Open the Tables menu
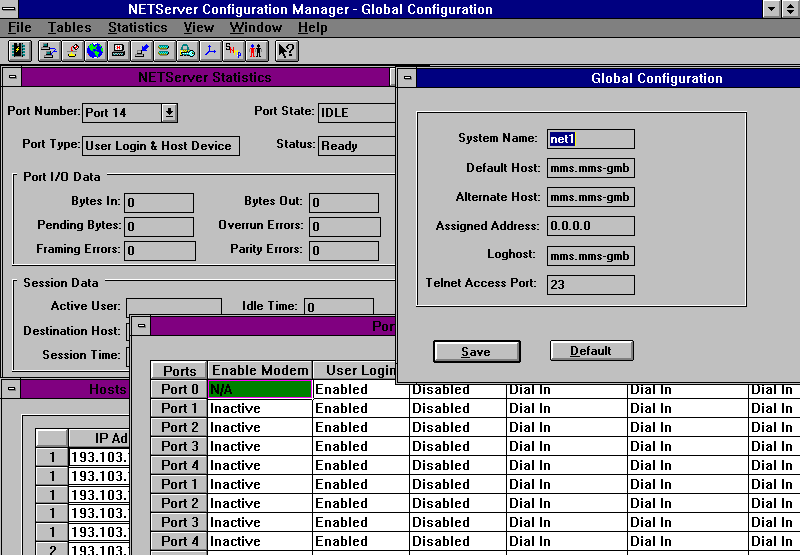This screenshot has width=800, height=555. point(70,27)
